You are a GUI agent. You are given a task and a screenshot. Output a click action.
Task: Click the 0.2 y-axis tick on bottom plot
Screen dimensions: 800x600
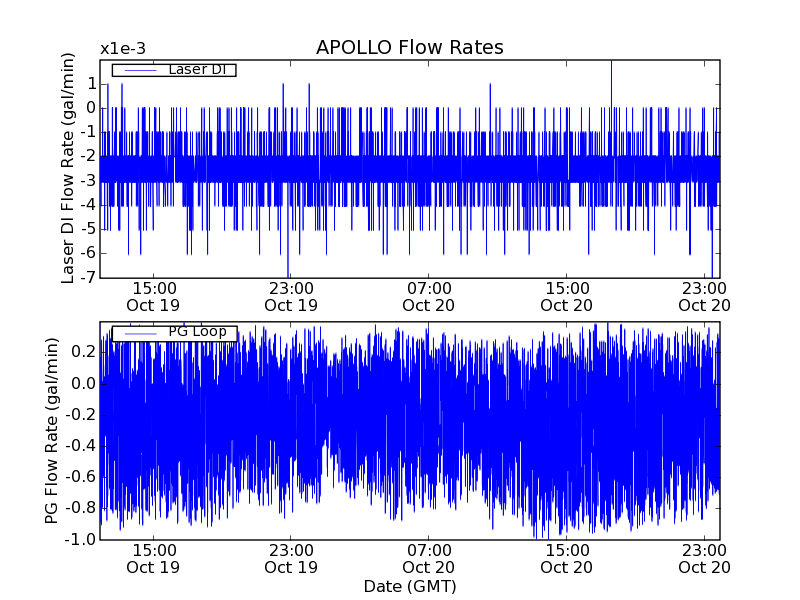pos(84,352)
